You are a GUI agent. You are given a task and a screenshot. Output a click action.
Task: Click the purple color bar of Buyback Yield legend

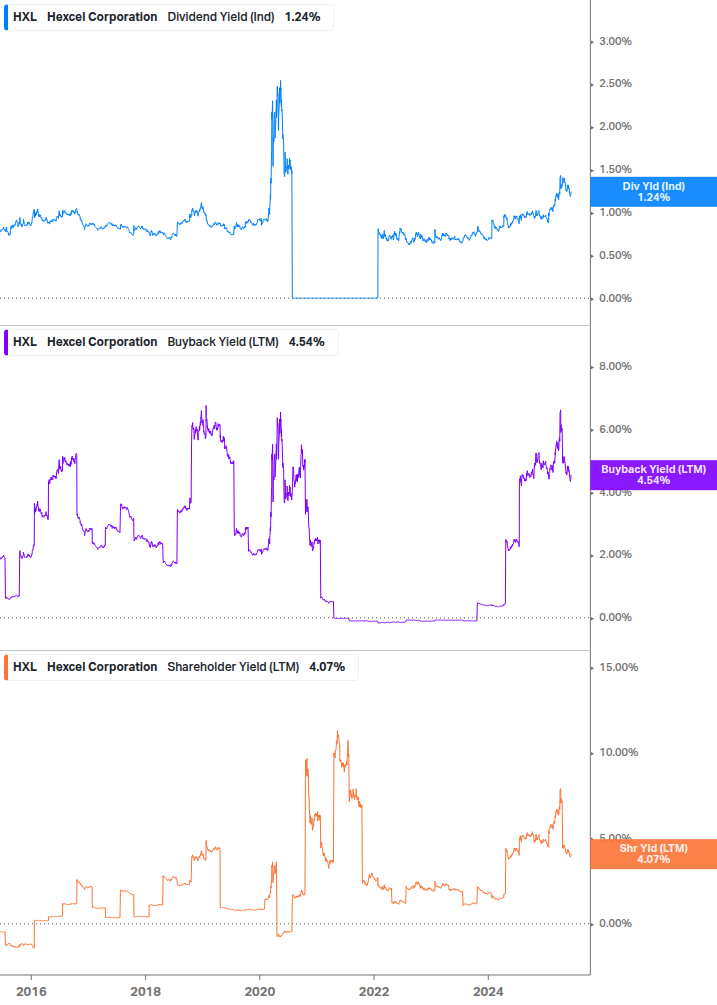point(6,342)
